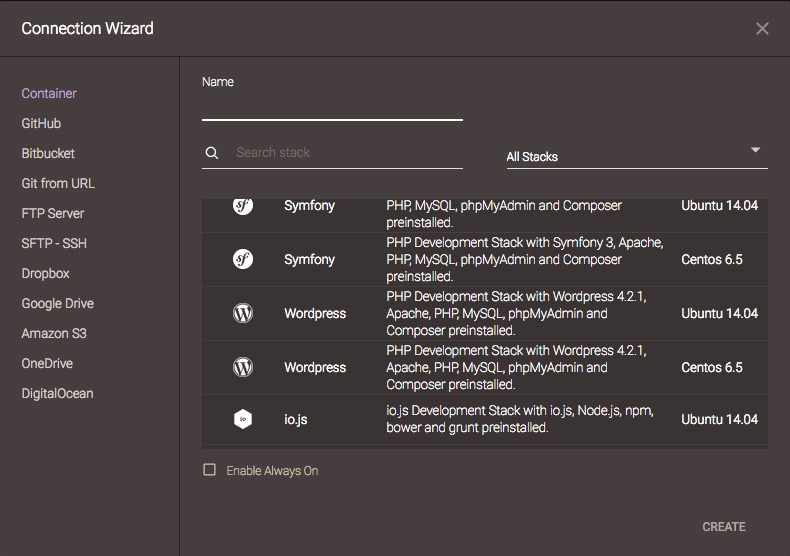The image size is (790, 556).
Task: Choose FTP Server connection type
Action: coord(53,214)
